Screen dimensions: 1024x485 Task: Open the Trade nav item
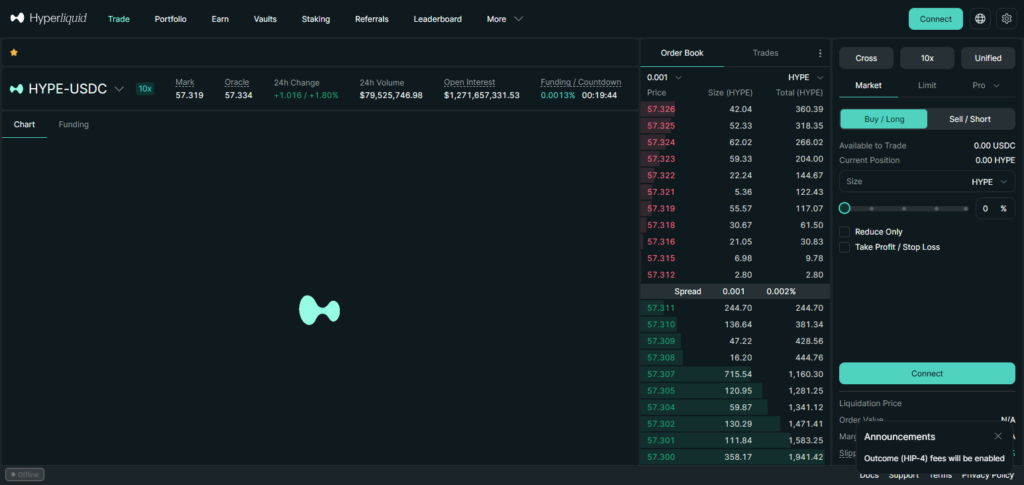[x=119, y=19]
